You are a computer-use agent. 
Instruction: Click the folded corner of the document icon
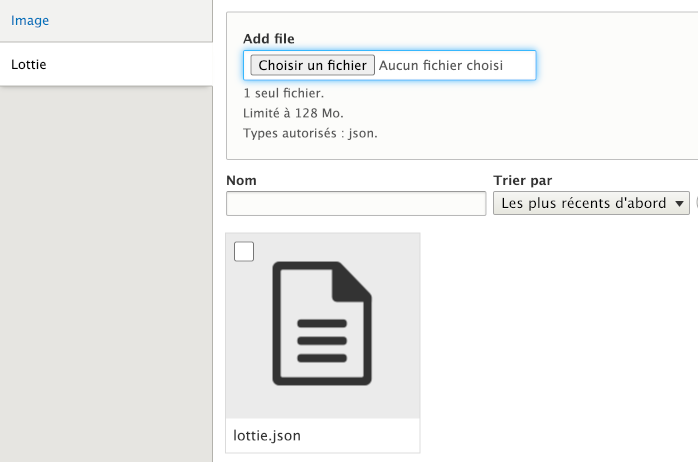pyautogui.click(x=355, y=277)
